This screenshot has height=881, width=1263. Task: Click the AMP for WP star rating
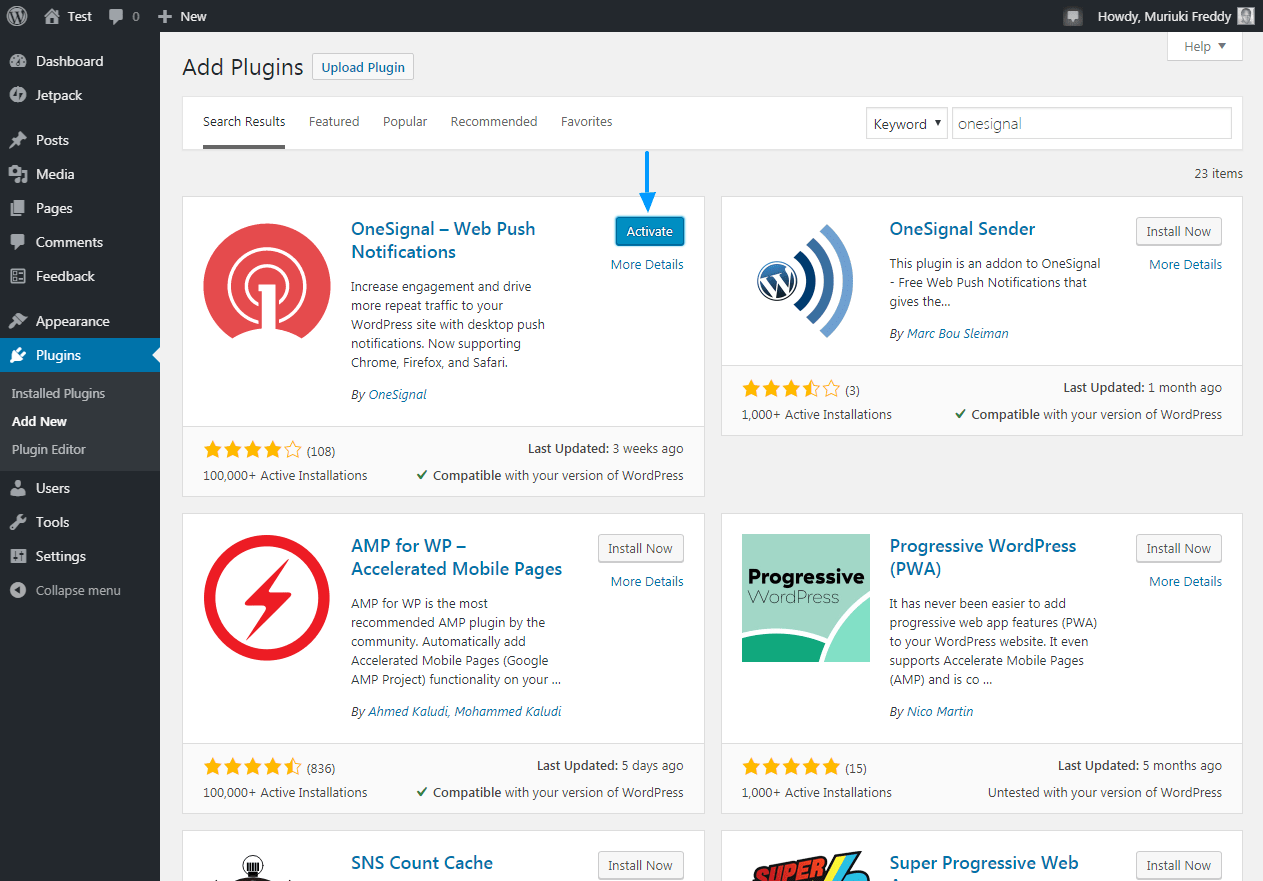tap(252, 767)
